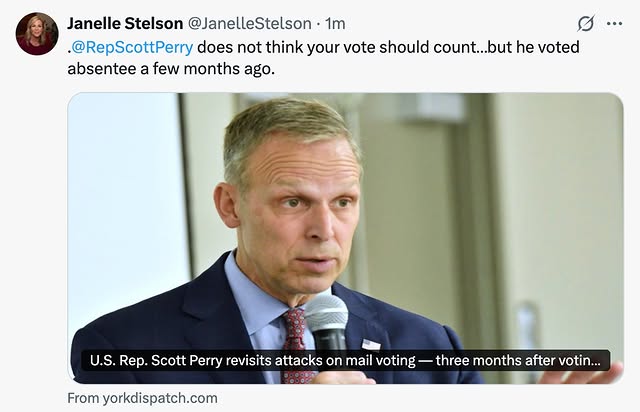Open the three-dot More options menu
This screenshot has width=640, height=412.
pyautogui.click(x=614, y=23)
